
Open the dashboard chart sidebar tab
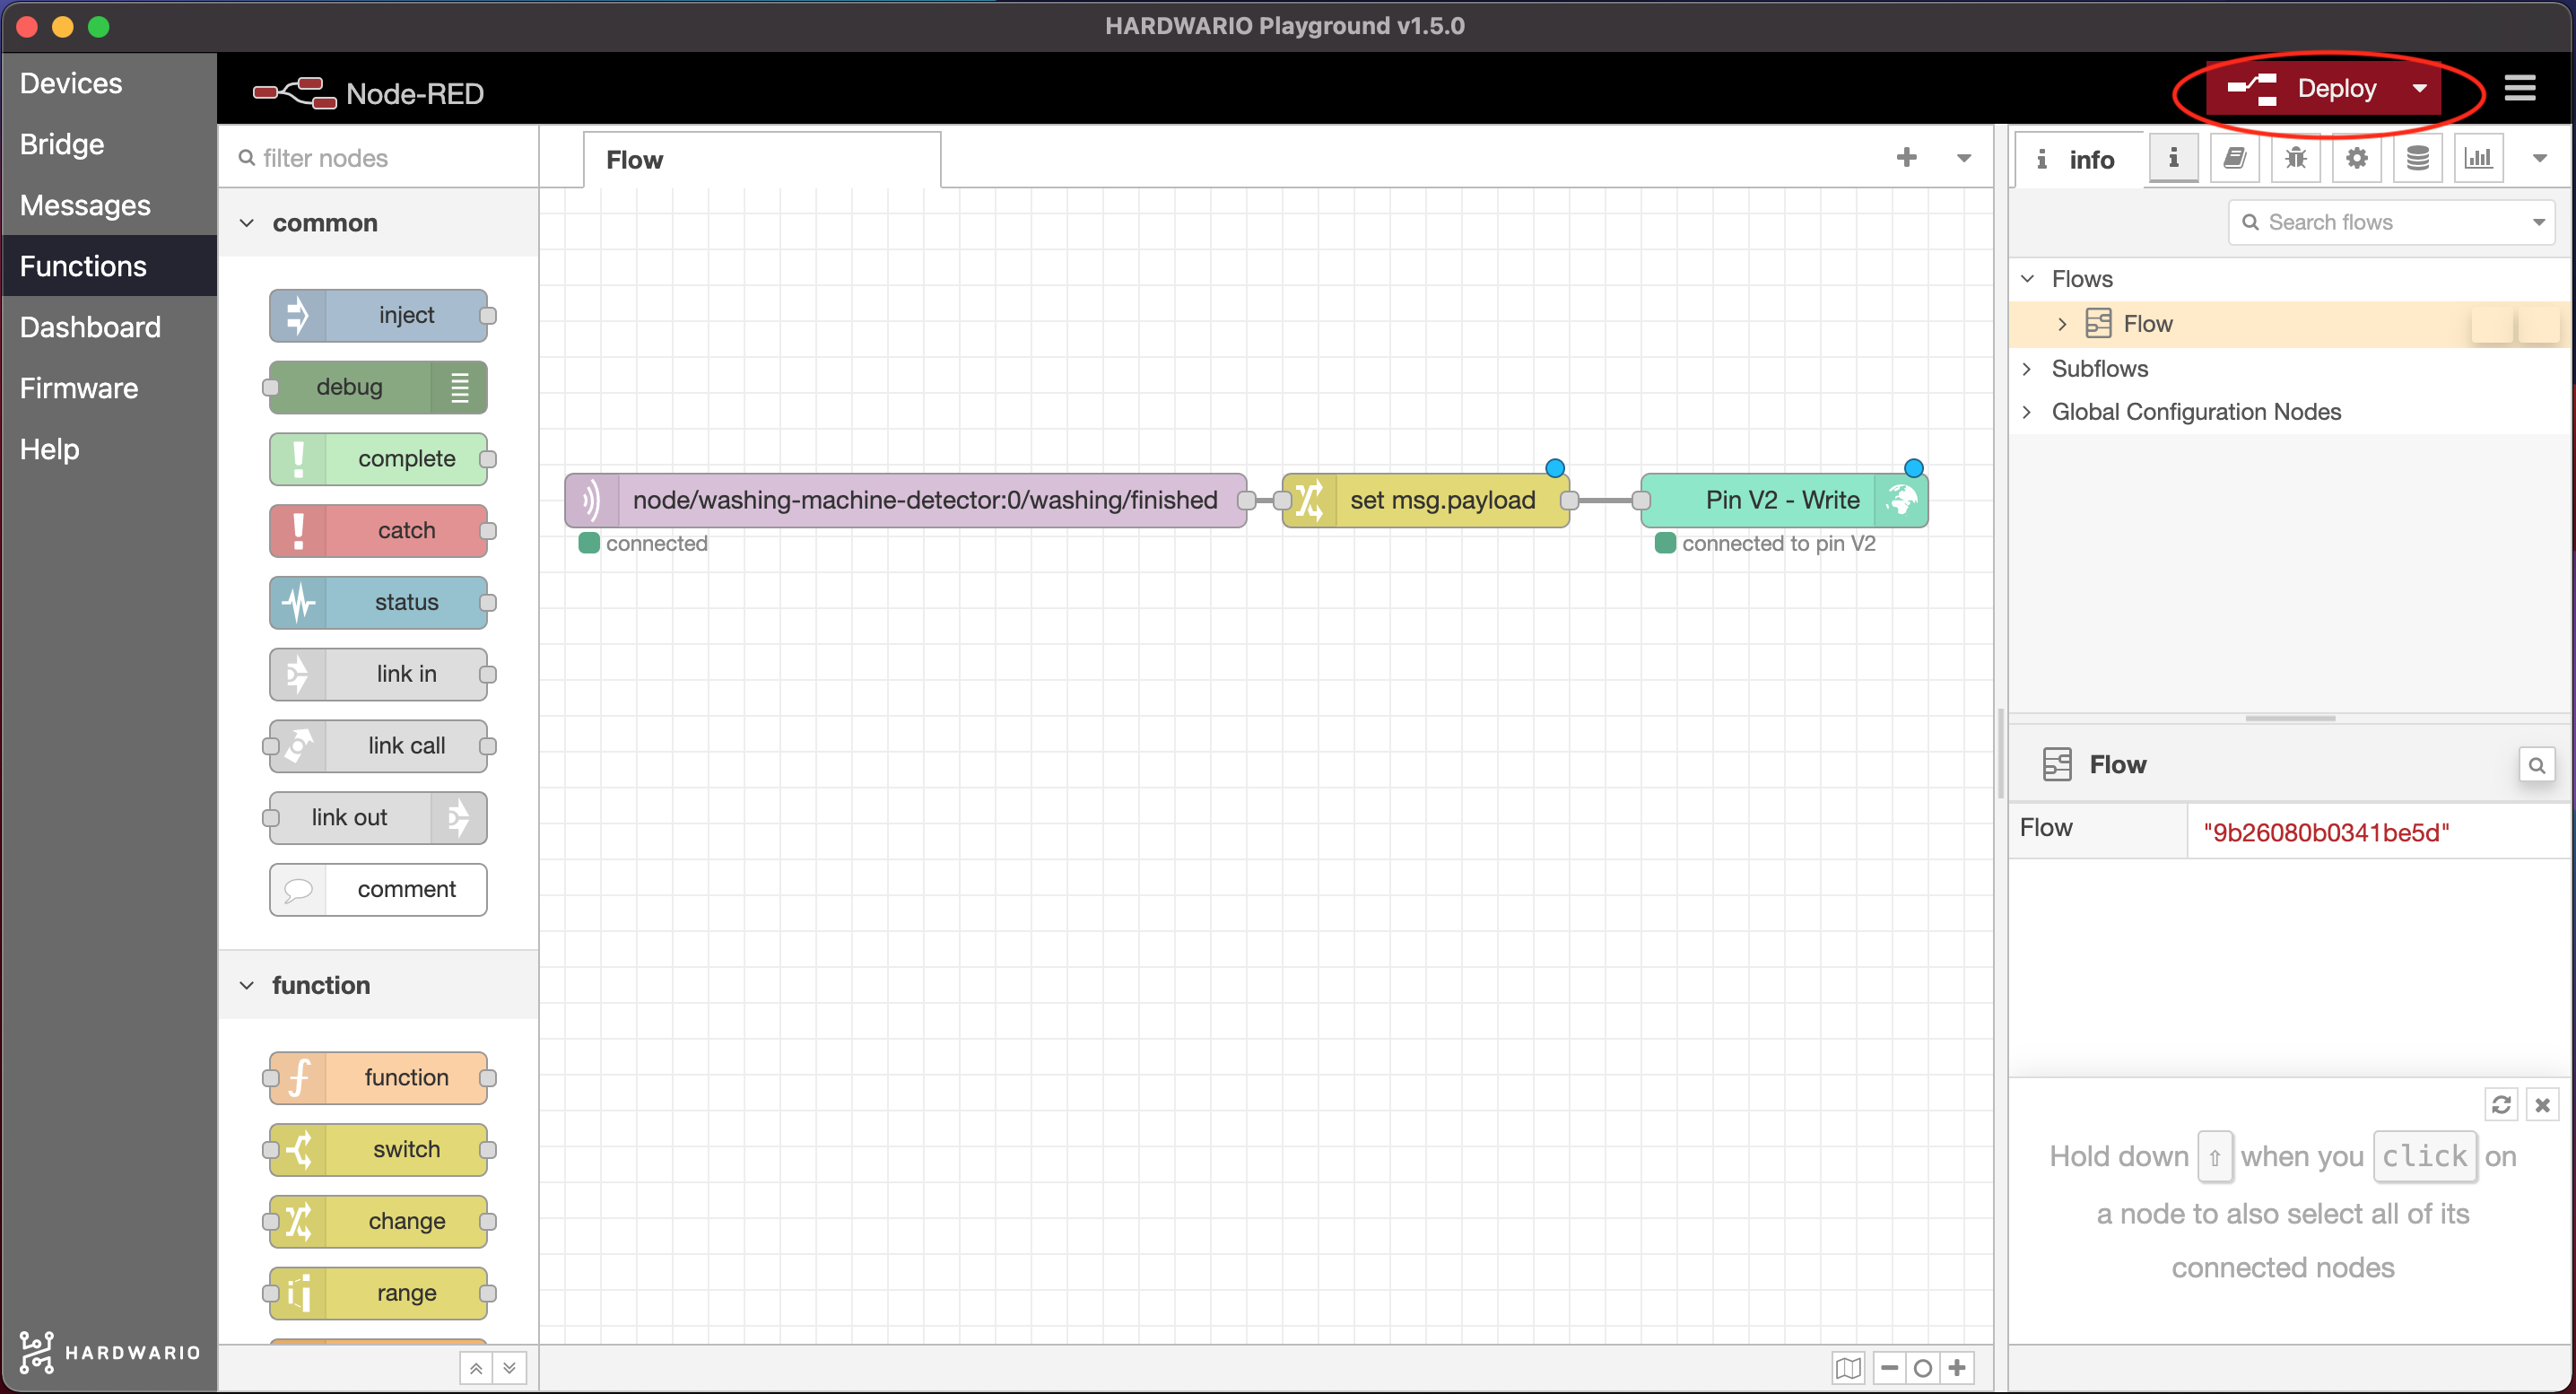2479,158
